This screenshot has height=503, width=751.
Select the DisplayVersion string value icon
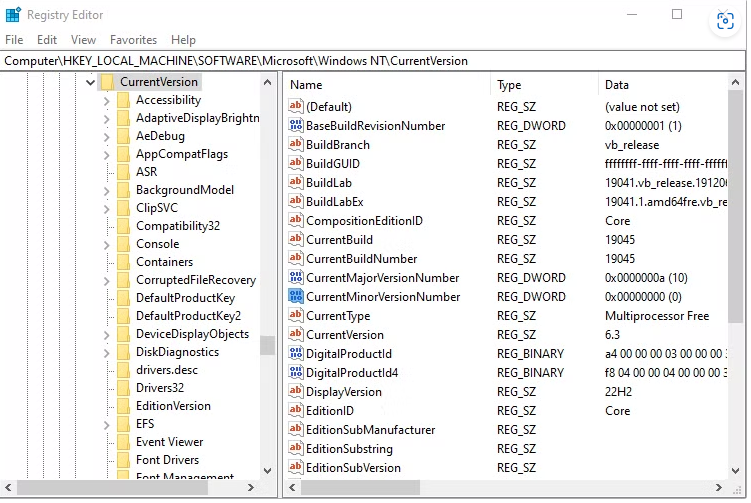point(296,391)
